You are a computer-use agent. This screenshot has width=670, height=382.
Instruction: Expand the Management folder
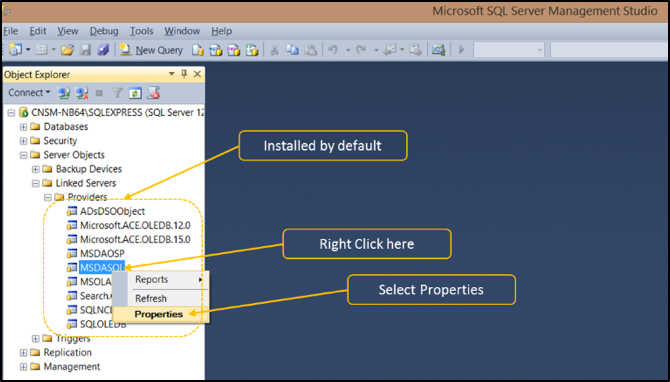24,367
